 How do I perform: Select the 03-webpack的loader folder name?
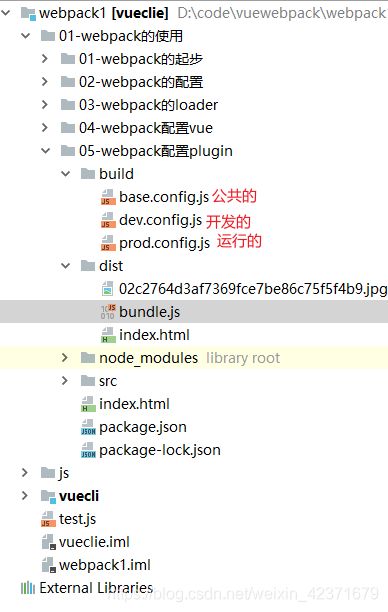click(148, 105)
